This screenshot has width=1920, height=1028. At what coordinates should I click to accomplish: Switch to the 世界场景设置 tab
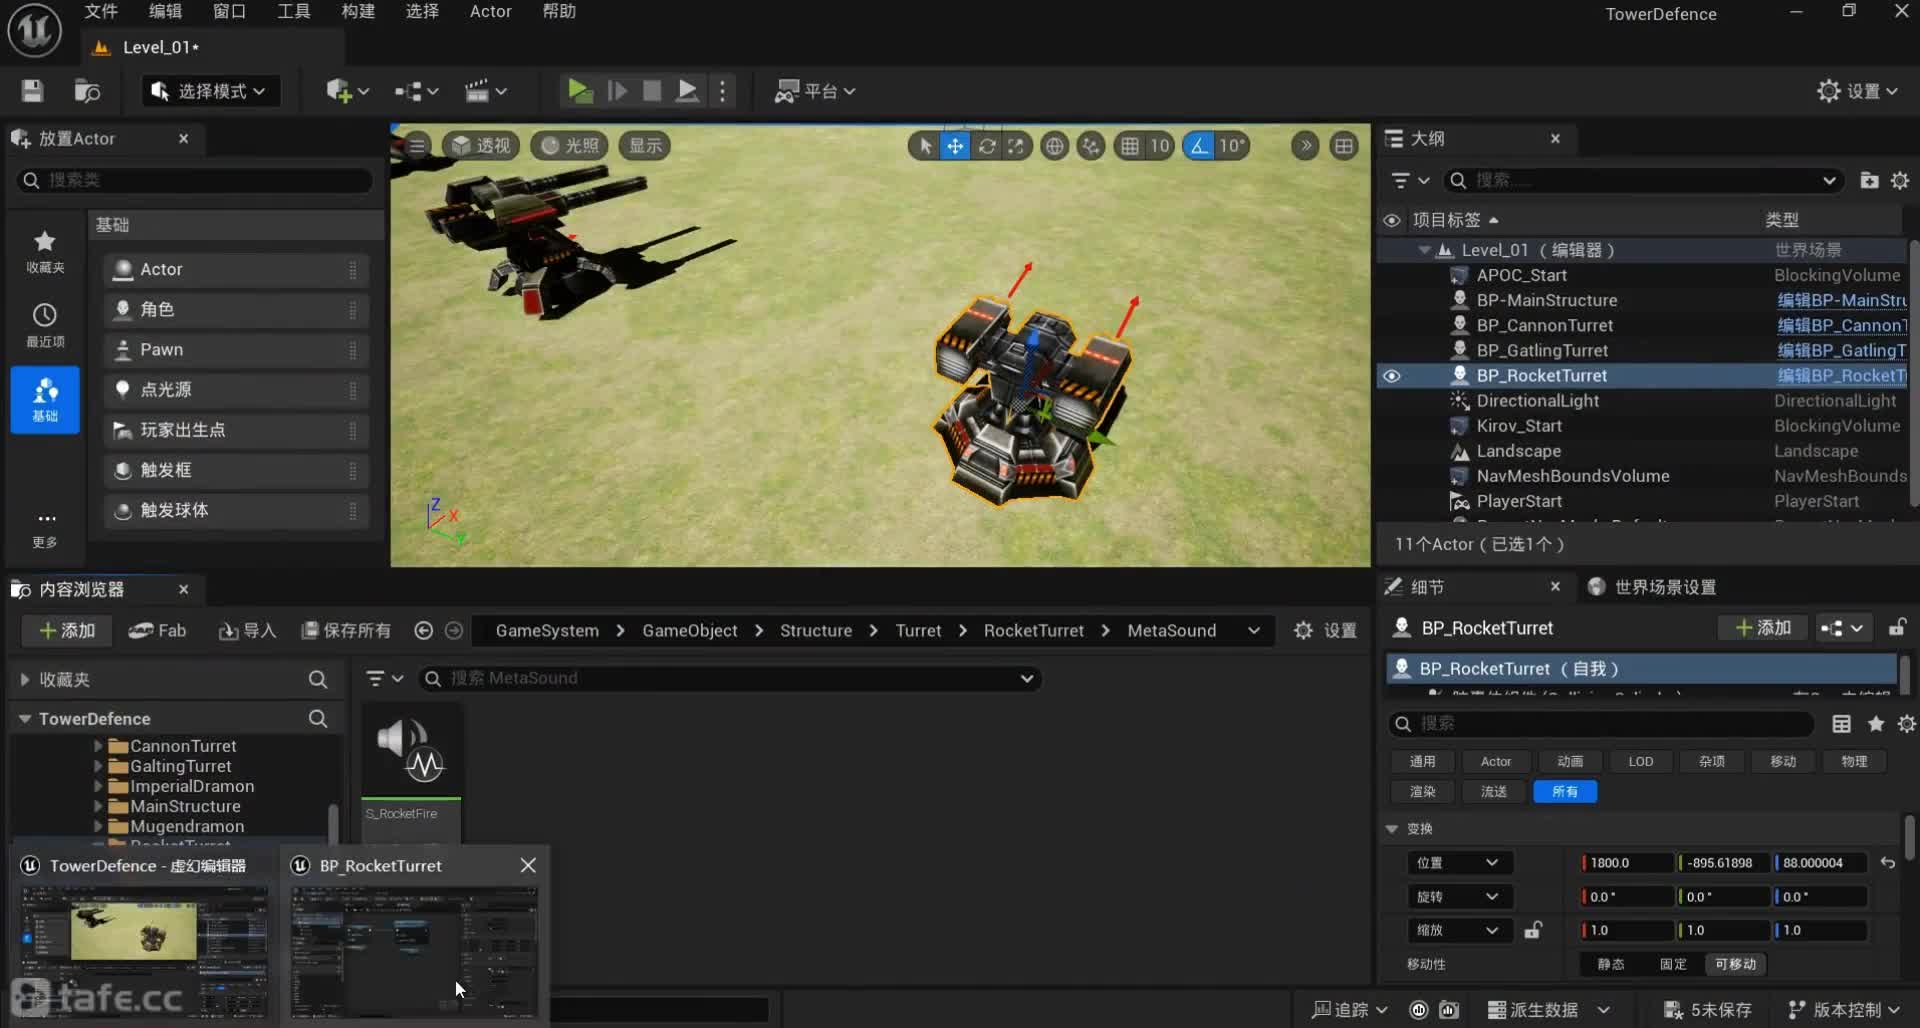tap(1664, 587)
